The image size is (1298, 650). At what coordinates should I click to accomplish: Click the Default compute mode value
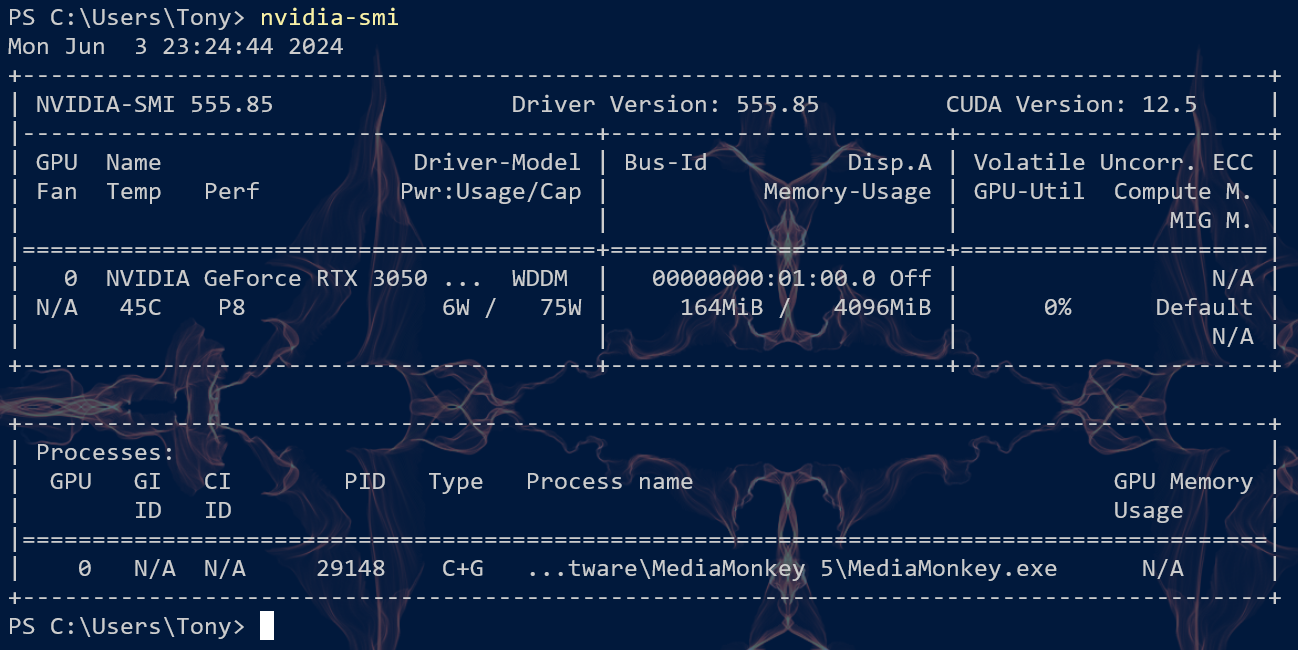pyautogui.click(x=1204, y=308)
